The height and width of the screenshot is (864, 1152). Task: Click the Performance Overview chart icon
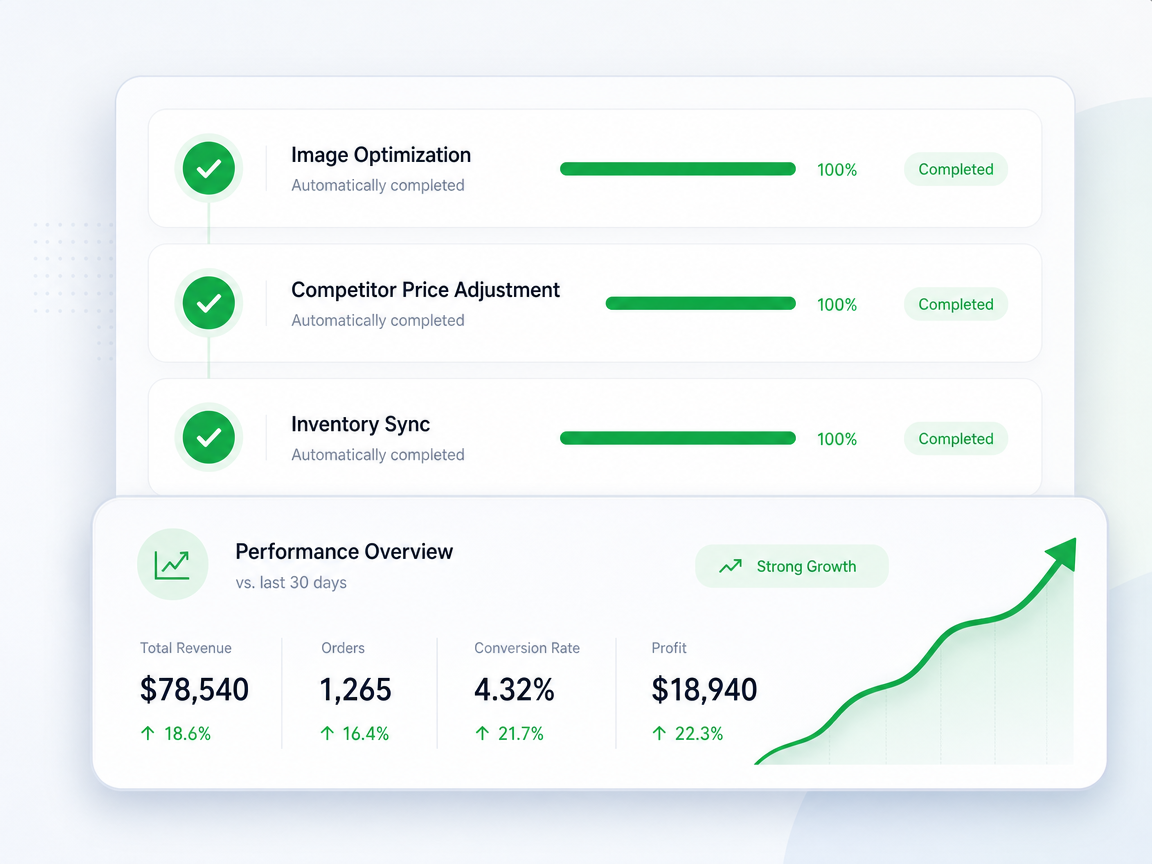coord(173,564)
